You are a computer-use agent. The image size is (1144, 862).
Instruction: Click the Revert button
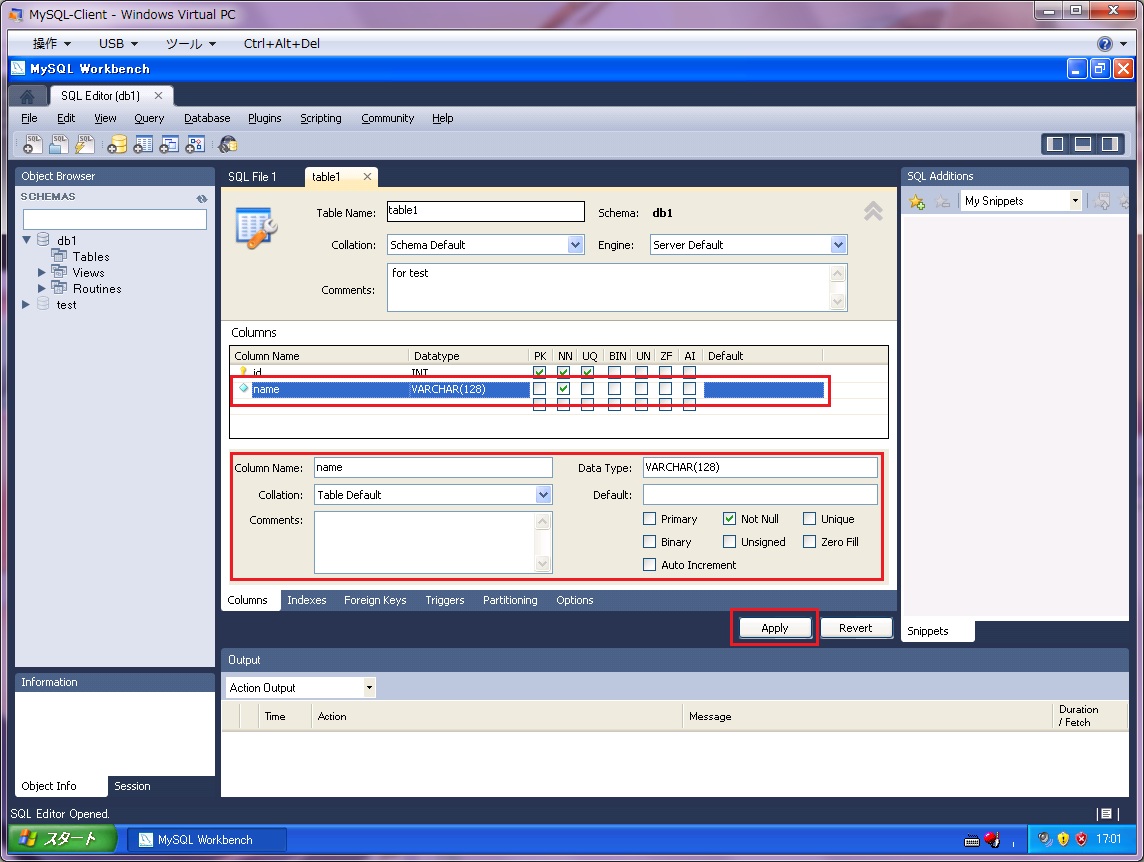point(856,628)
